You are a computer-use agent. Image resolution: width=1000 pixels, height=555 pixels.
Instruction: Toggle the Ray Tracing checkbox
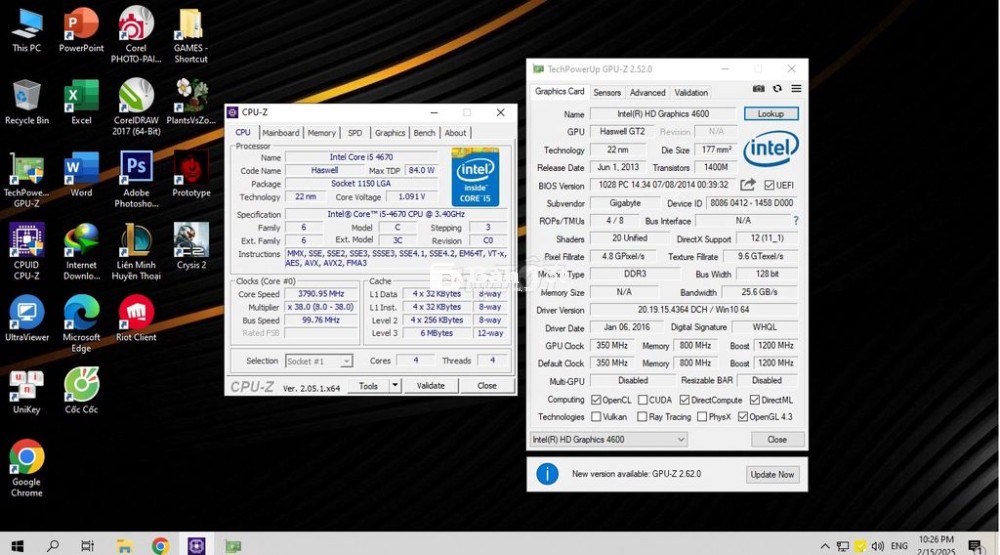coord(642,417)
